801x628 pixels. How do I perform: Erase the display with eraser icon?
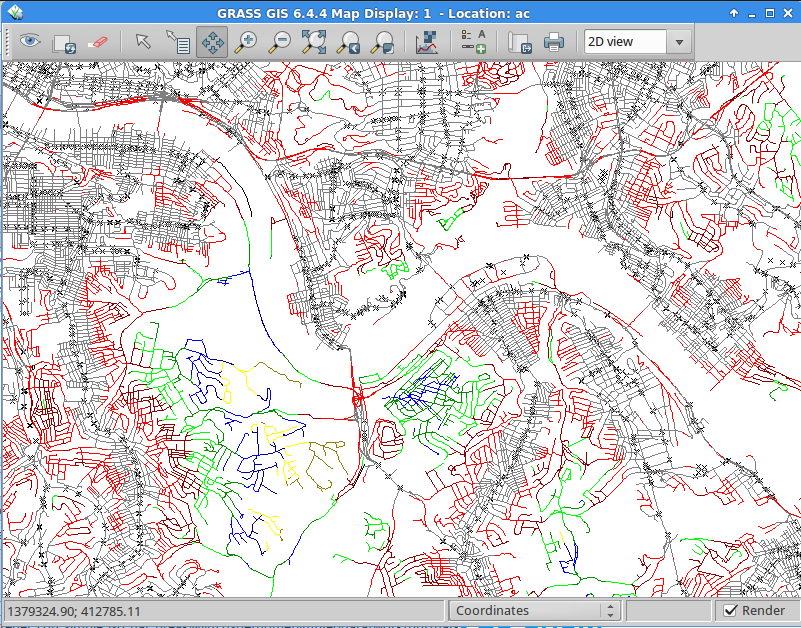[x=97, y=42]
